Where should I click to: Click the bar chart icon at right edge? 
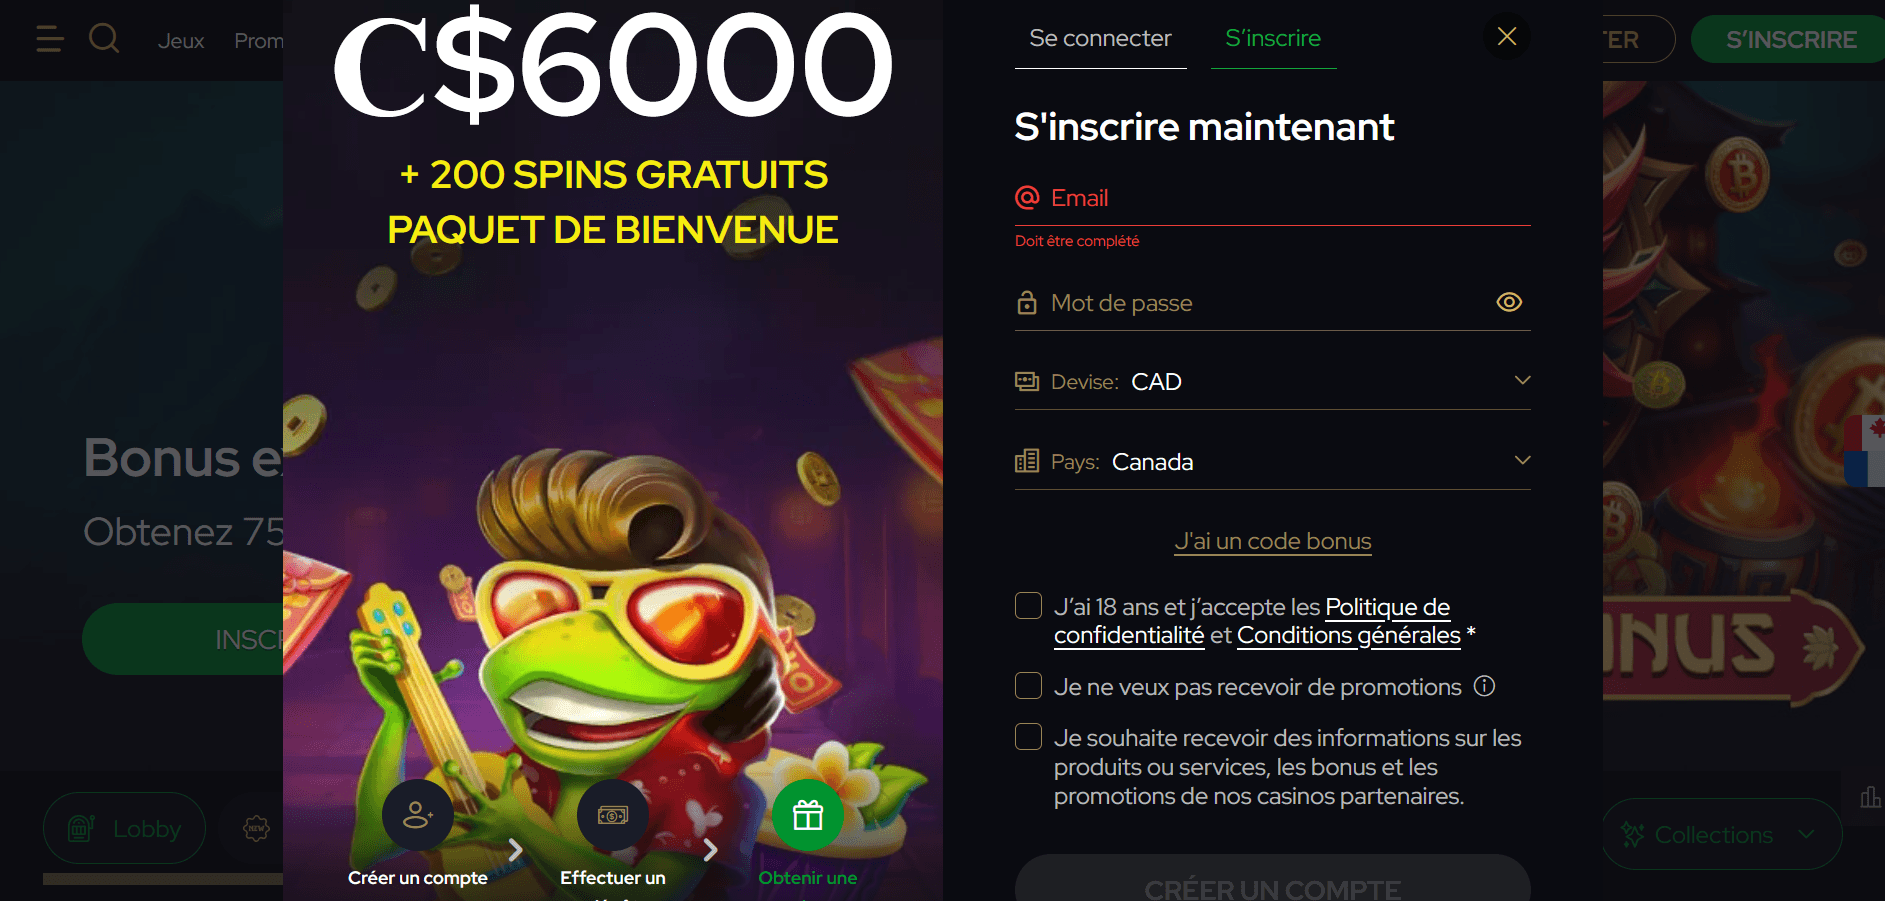coord(1870,797)
